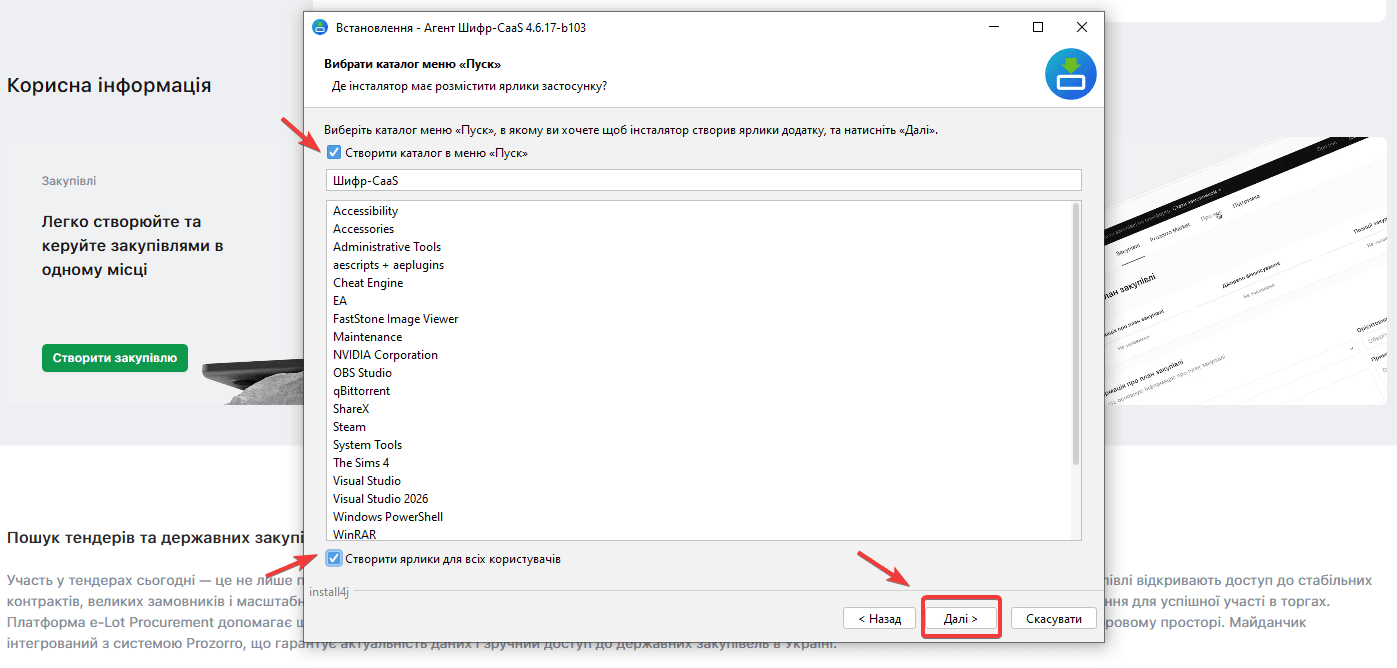Click 'Створити закупівлю' green button on webpage
This screenshot has width=1397, height=668.
[115, 358]
